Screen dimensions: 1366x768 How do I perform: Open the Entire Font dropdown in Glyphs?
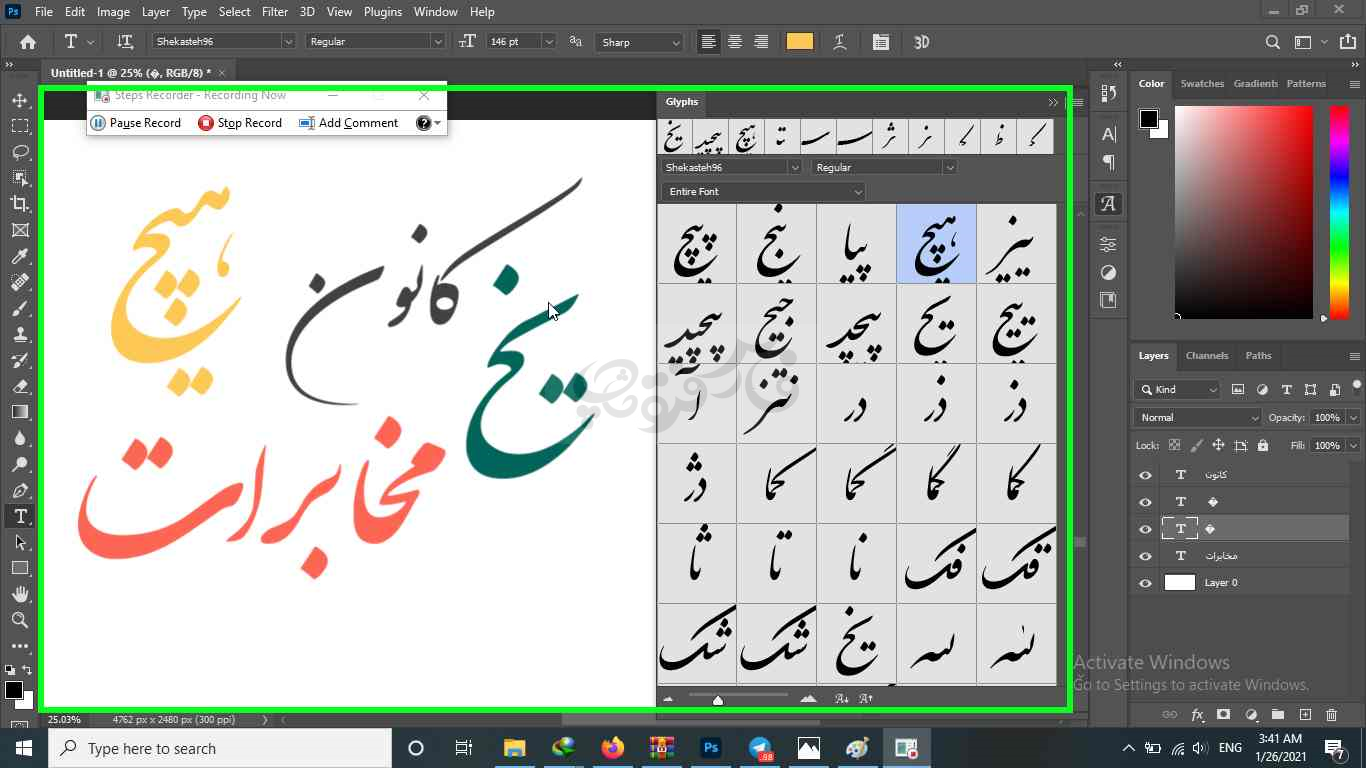[763, 192]
